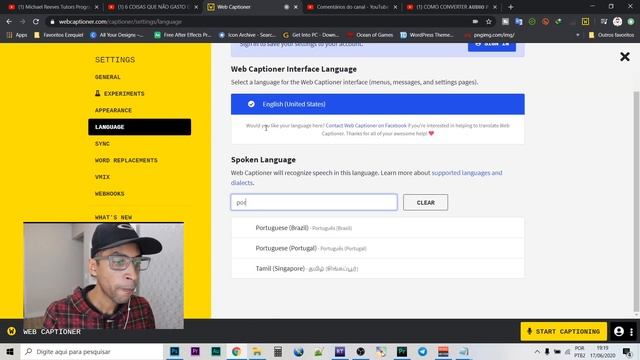Open the VMIX settings page
The height and width of the screenshot is (360, 640).
click(102, 177)
